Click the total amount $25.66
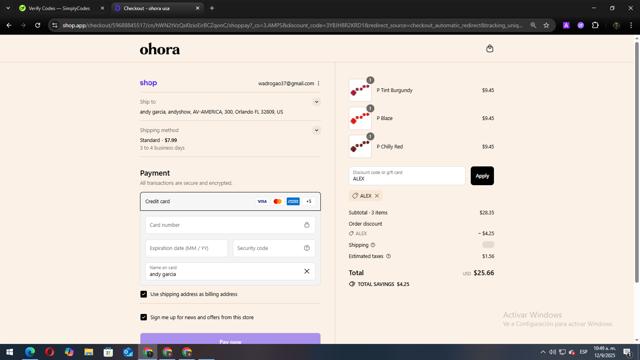Image resolution: width=640 pixels, height=360 pixels. click(x=484, y=273)
